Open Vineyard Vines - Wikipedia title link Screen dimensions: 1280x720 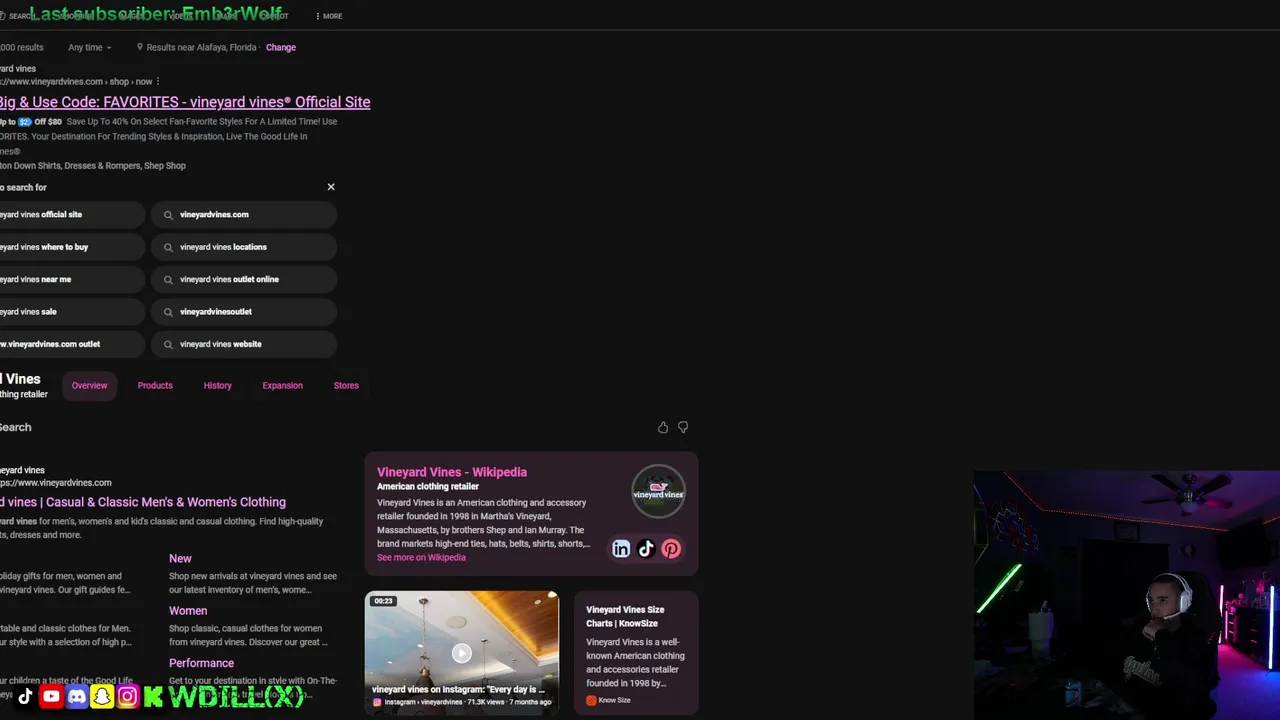(452, 472)
